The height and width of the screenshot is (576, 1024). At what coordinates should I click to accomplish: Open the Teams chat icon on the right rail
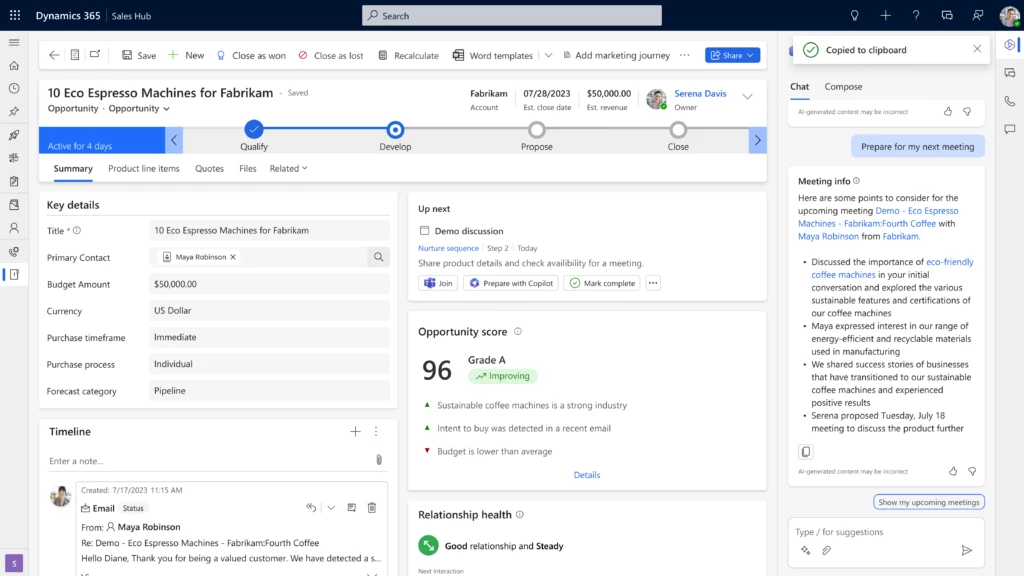tap(1010, 73)
